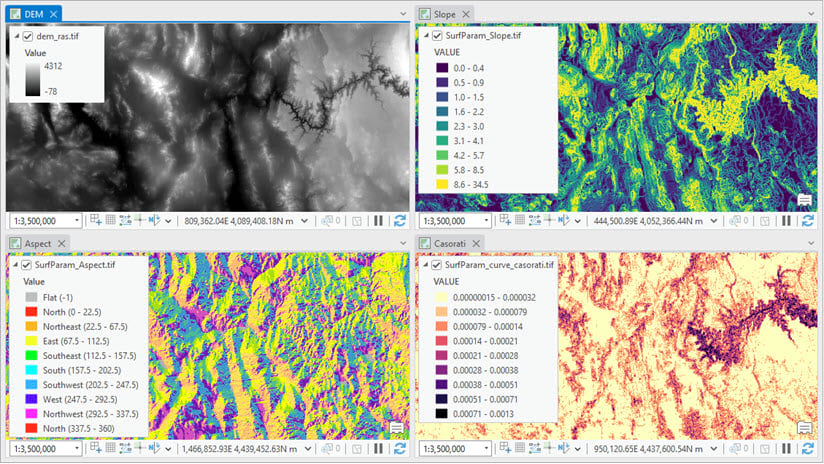Click the cyan South aspect swatch
Image resolution: width=824 pixels, height=464 pixels.
coord(32,370)
